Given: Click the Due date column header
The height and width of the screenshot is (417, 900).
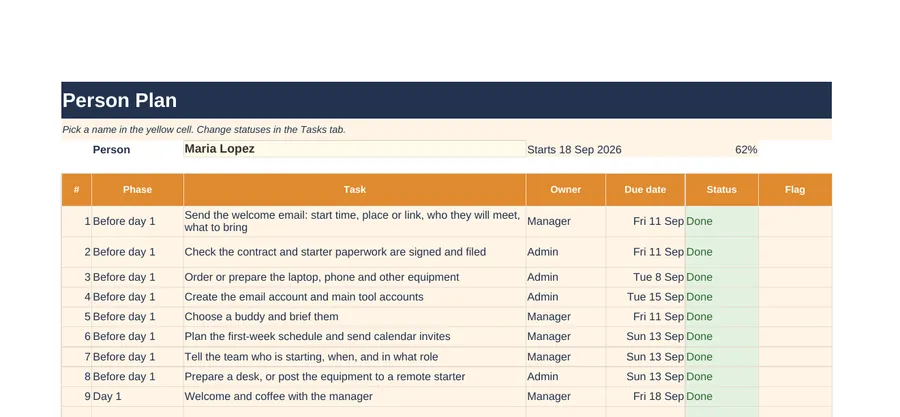Looking at the screenshot, I should pyautogui.click(x=645, y=190).
